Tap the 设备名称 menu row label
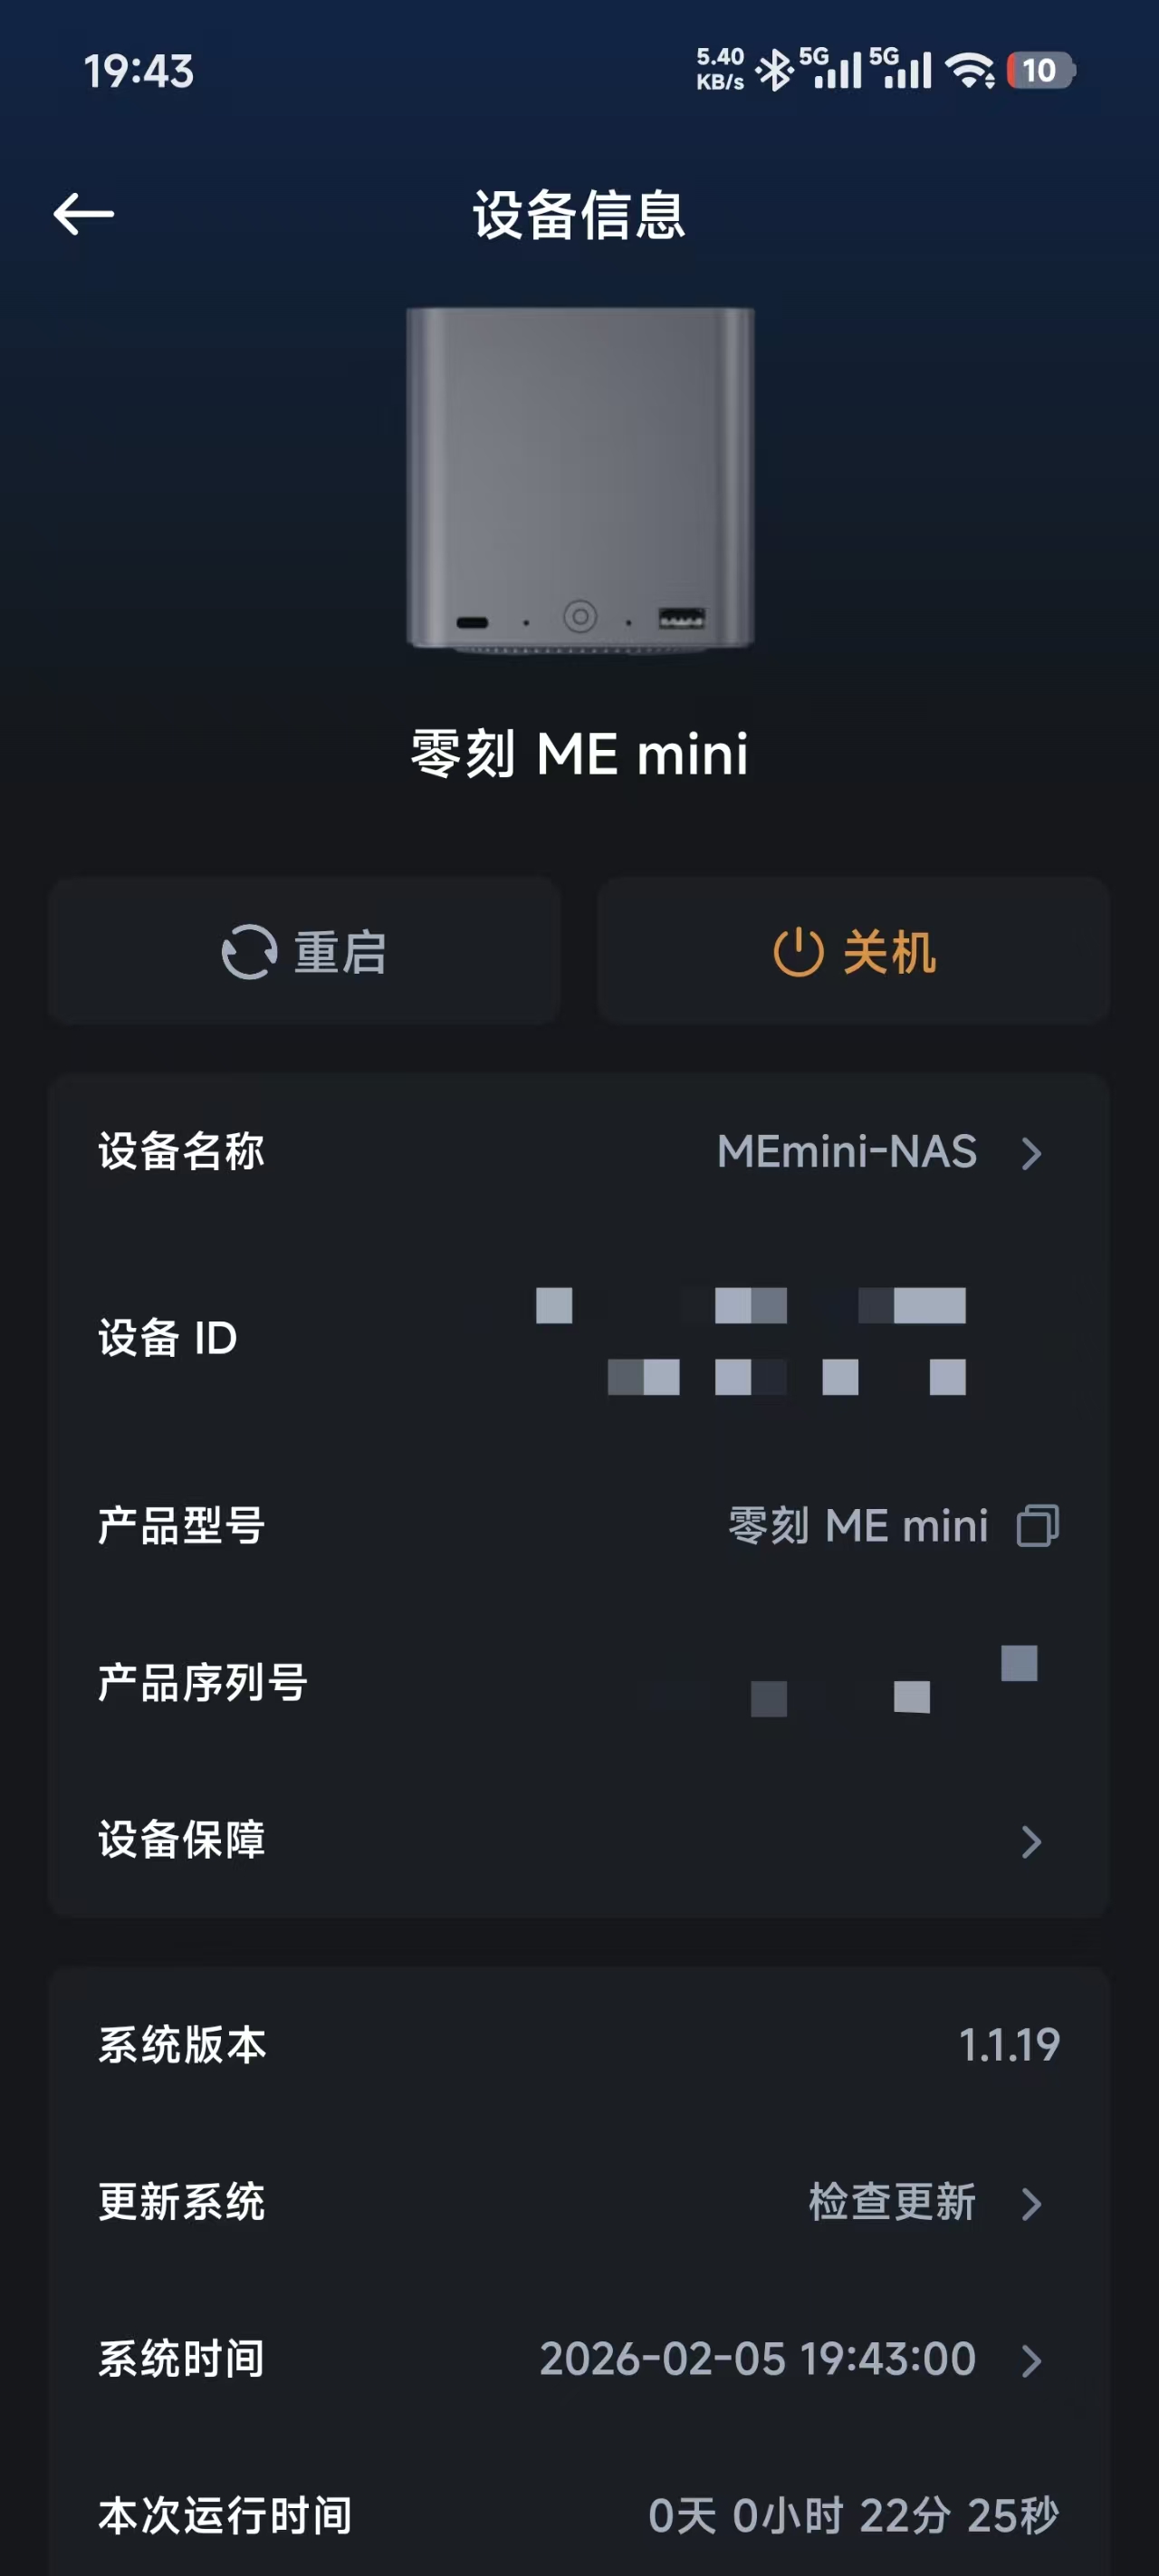This screenshot has height=2576, width=1159. point(181,1152)
